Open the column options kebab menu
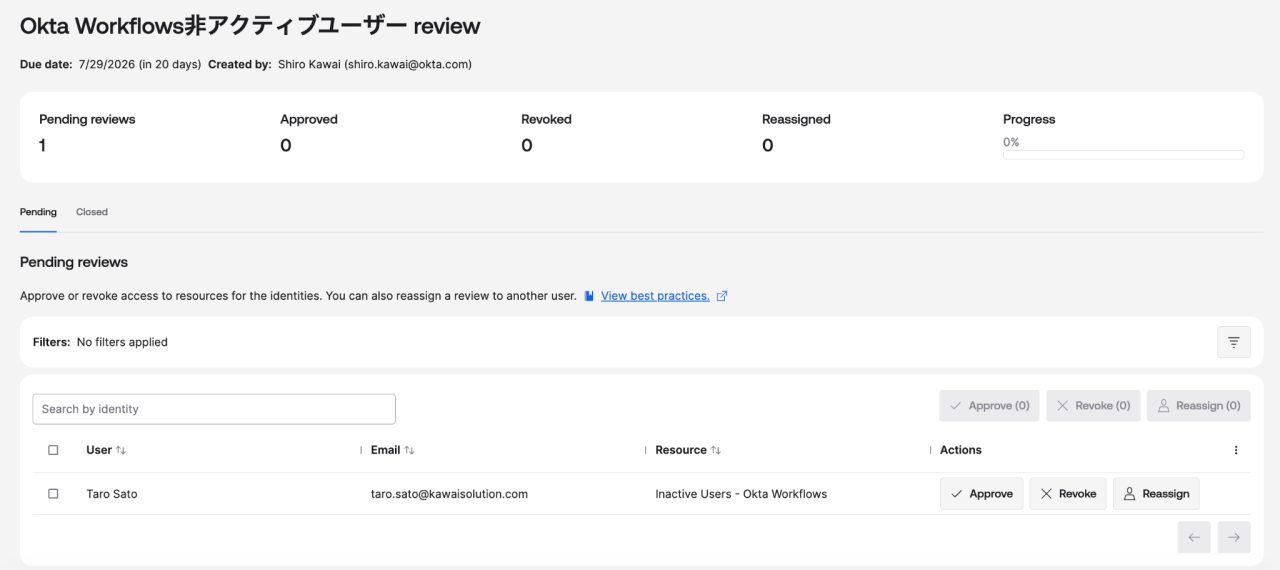 (x=1236, y=450)
